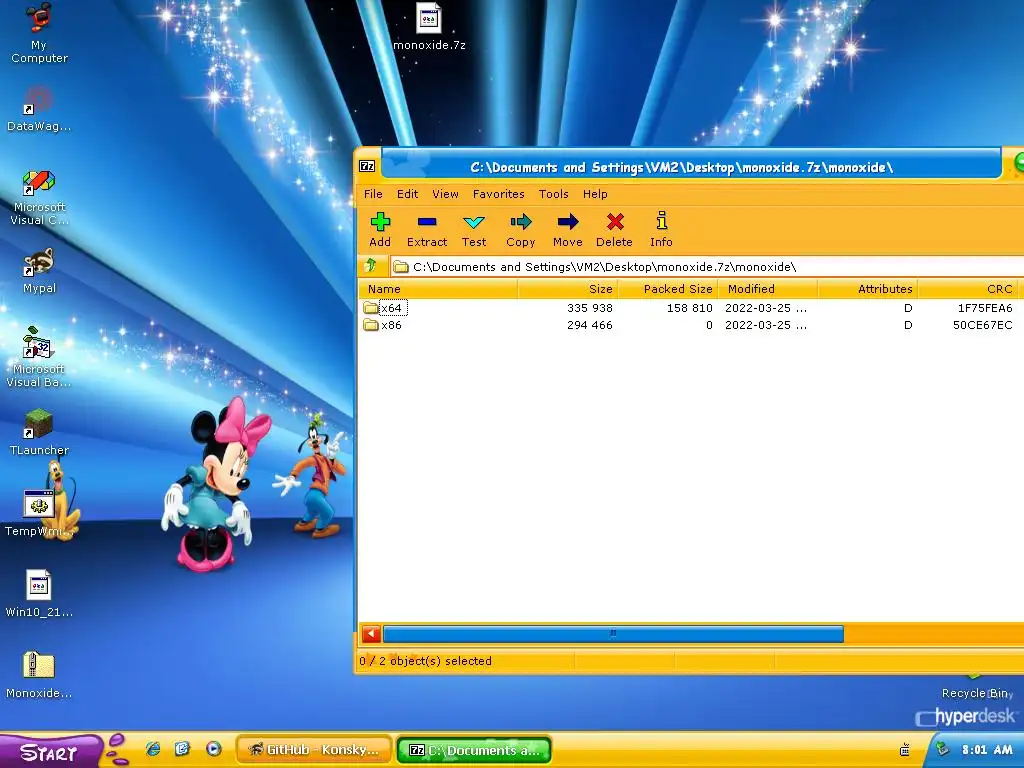Open the File menu
The width and height of the screenshot is (1024, 768).
click(374, 194)
